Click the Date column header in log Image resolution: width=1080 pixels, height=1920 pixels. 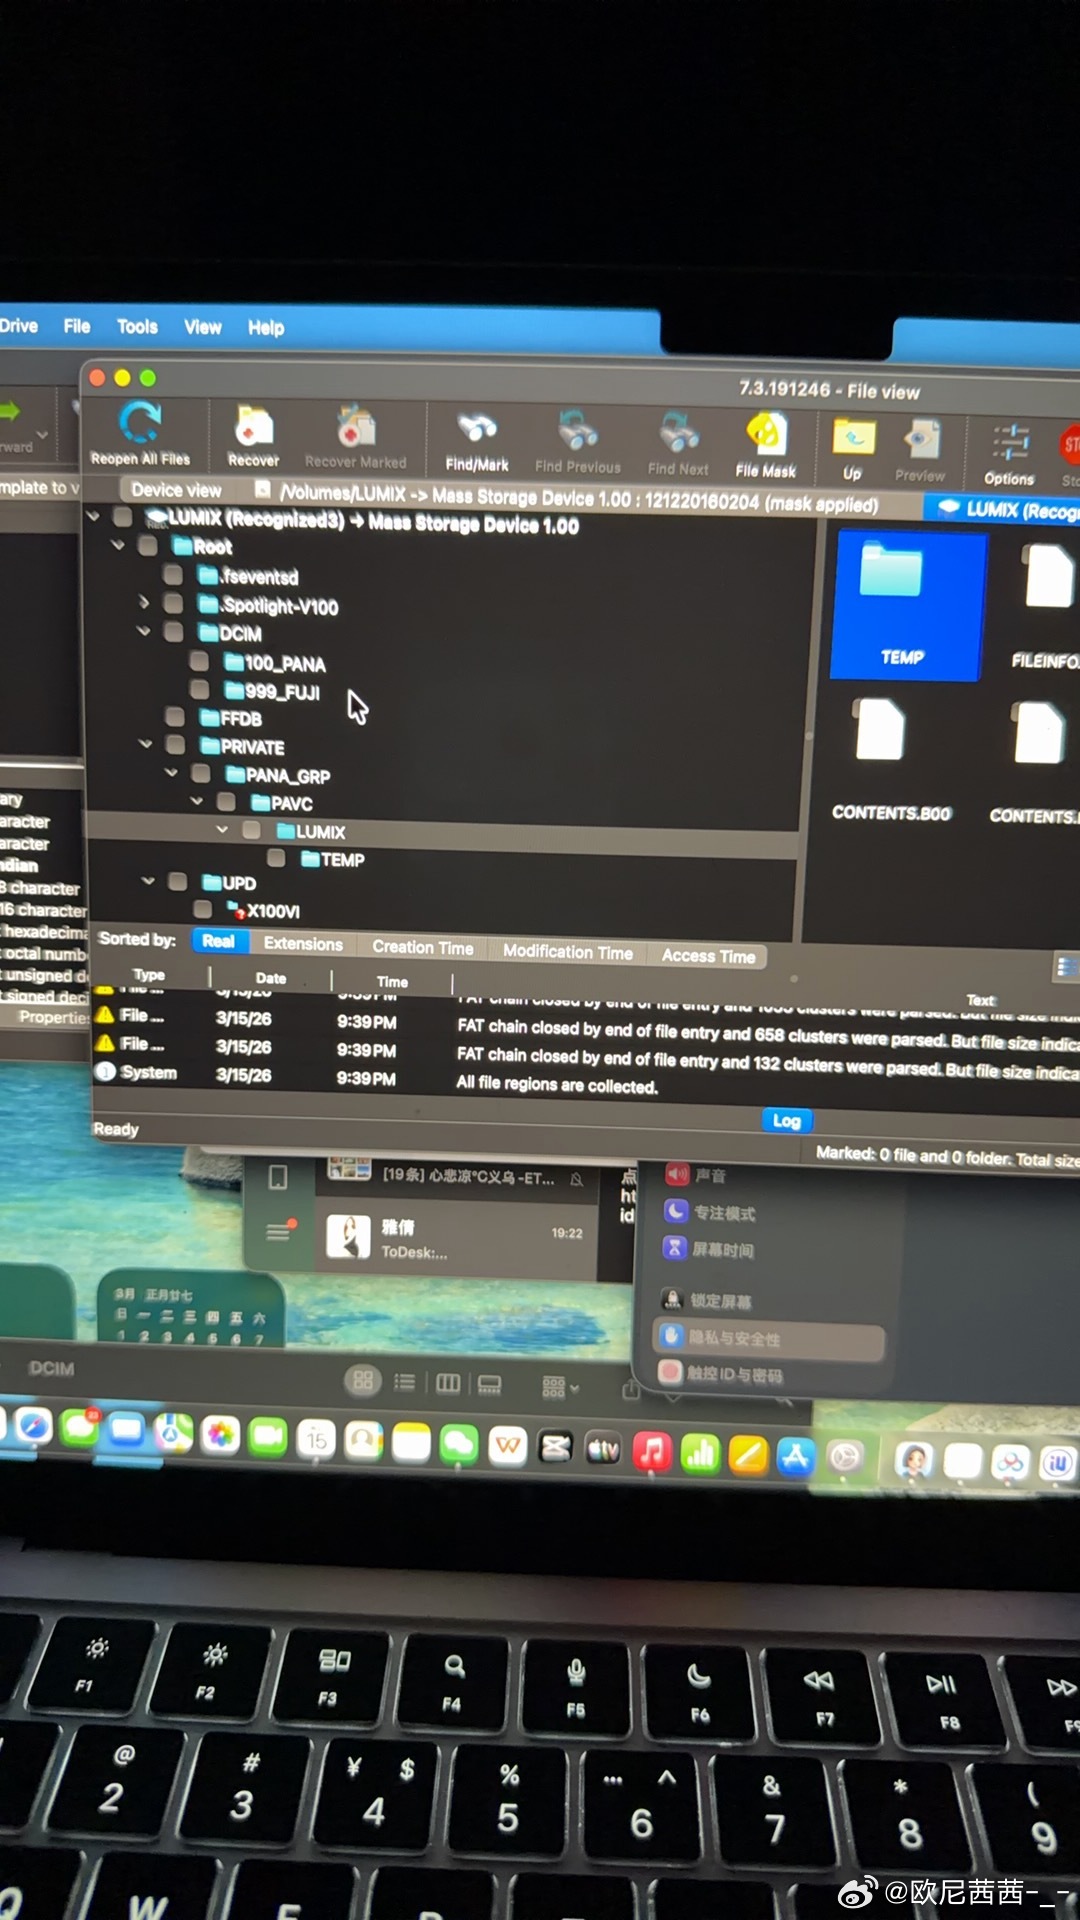click(x=271, y=978)
